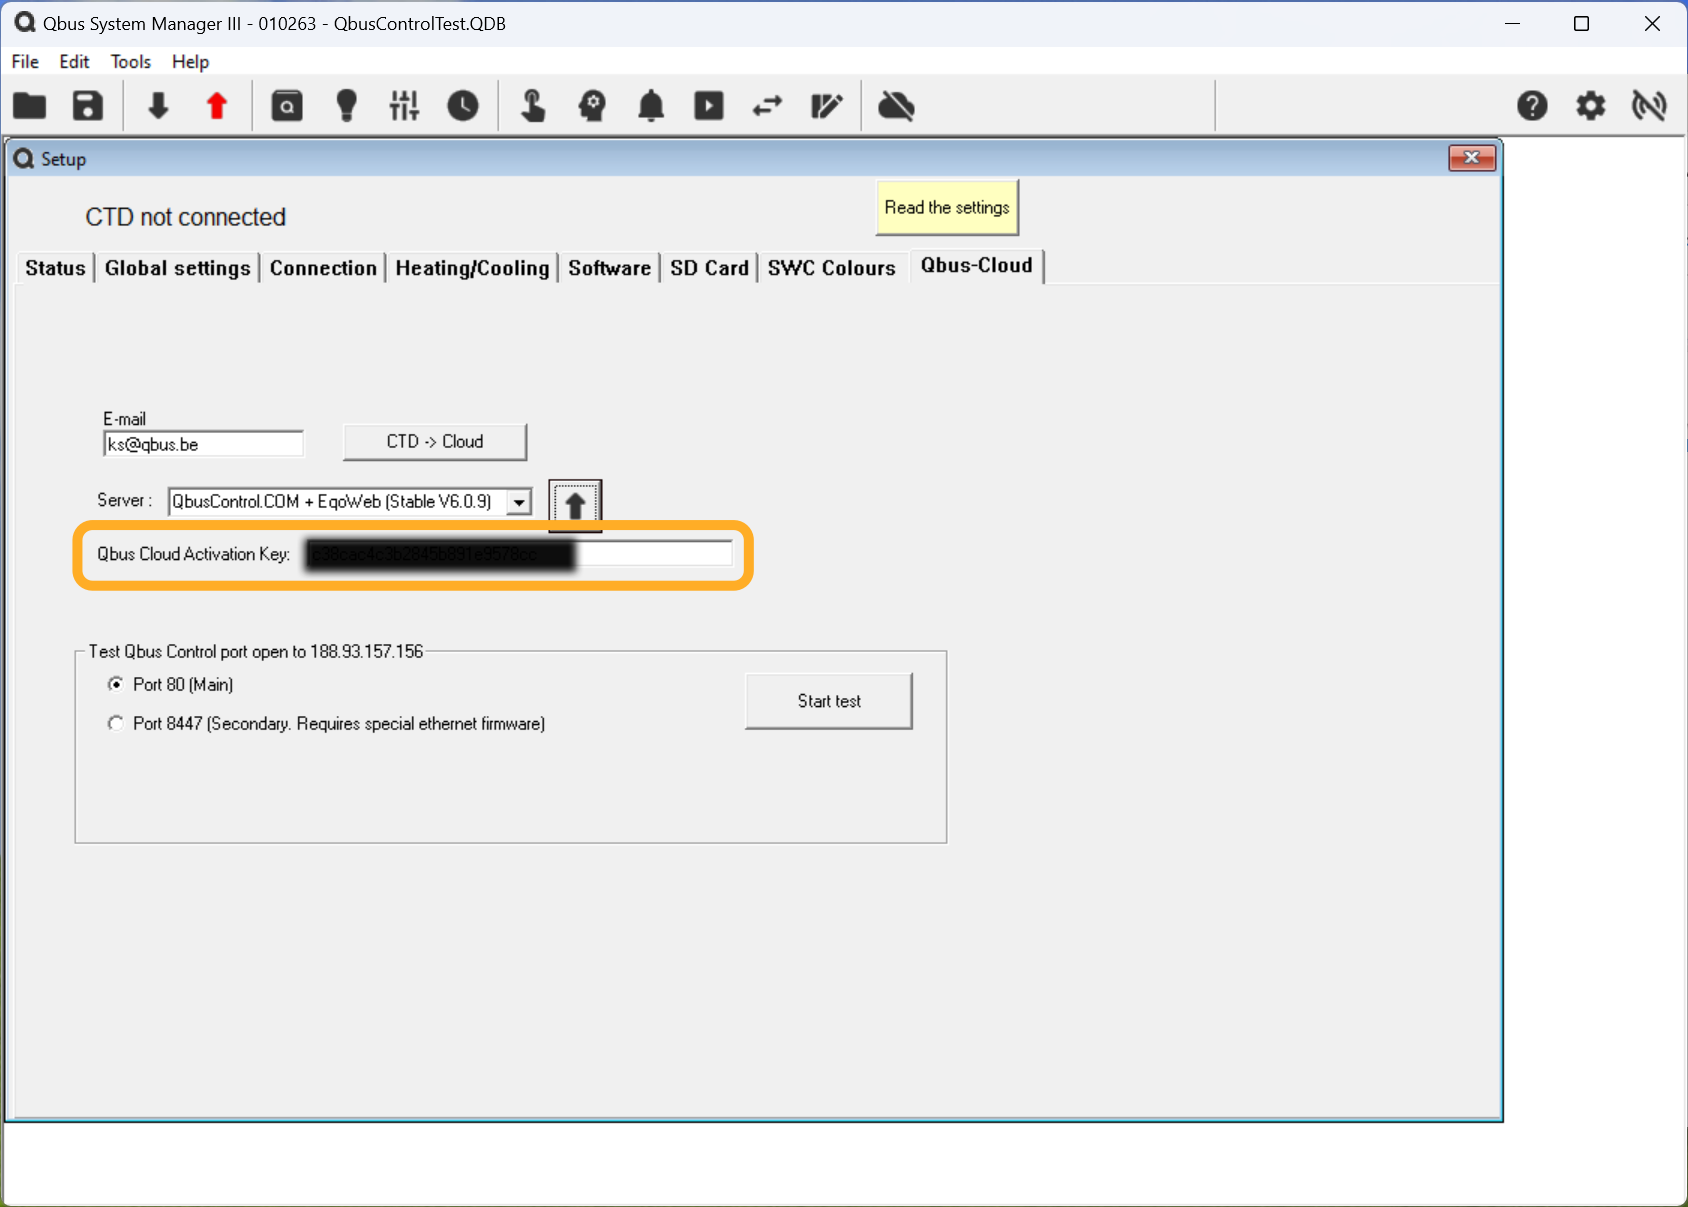The width and height of the screenshot is (1688, 1207).
Task: Click the swap arrows toolbar icon
Action: tap(767, 105)
